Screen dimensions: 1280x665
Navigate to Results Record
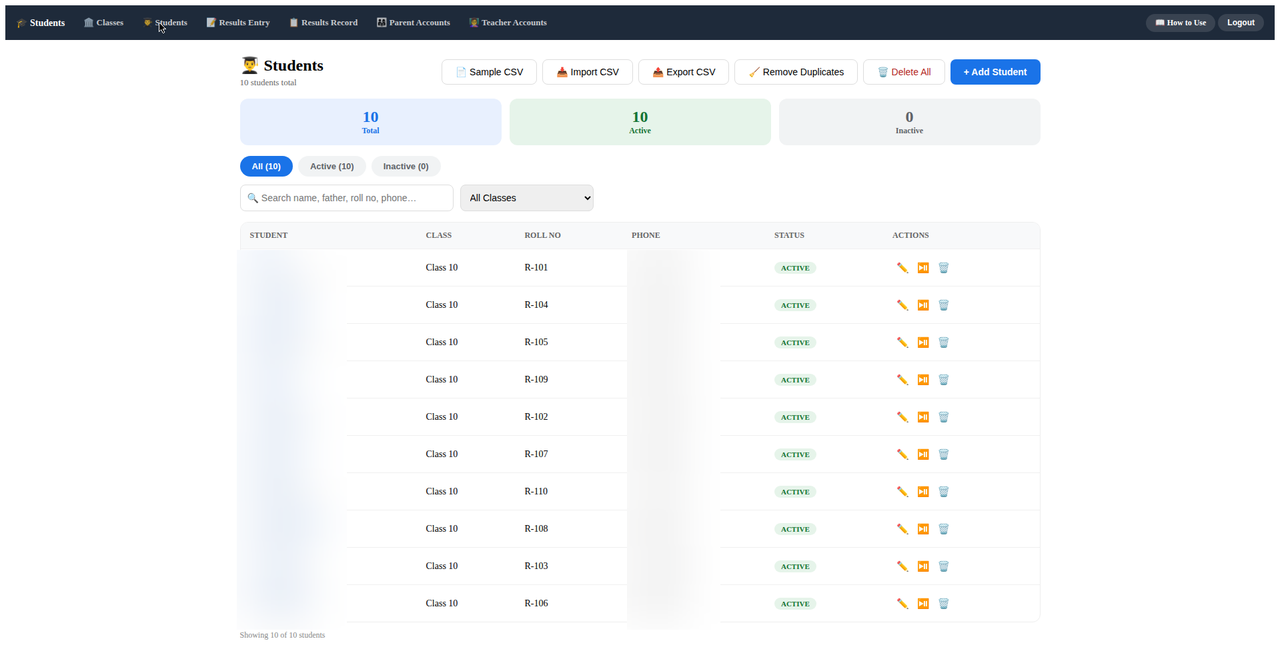click(323, 22)
